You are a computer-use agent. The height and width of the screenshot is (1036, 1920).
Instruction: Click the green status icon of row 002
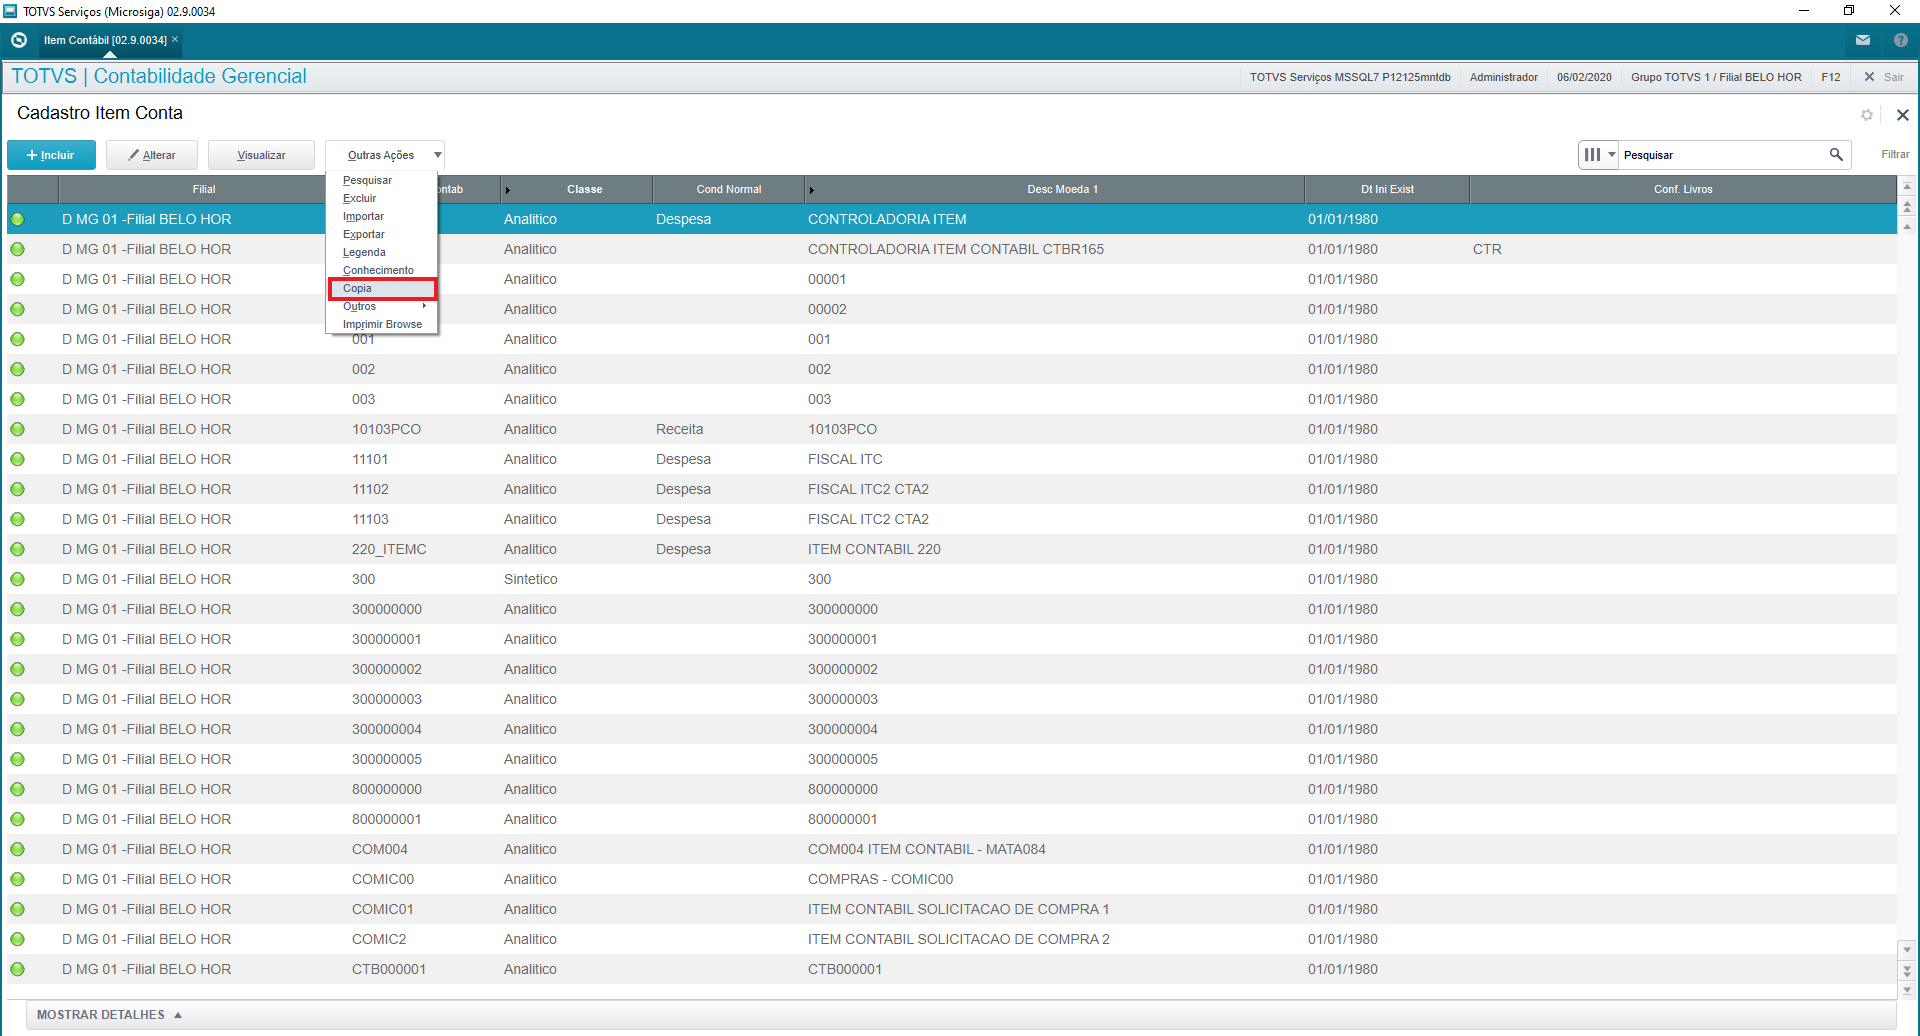tap(18, 369)
